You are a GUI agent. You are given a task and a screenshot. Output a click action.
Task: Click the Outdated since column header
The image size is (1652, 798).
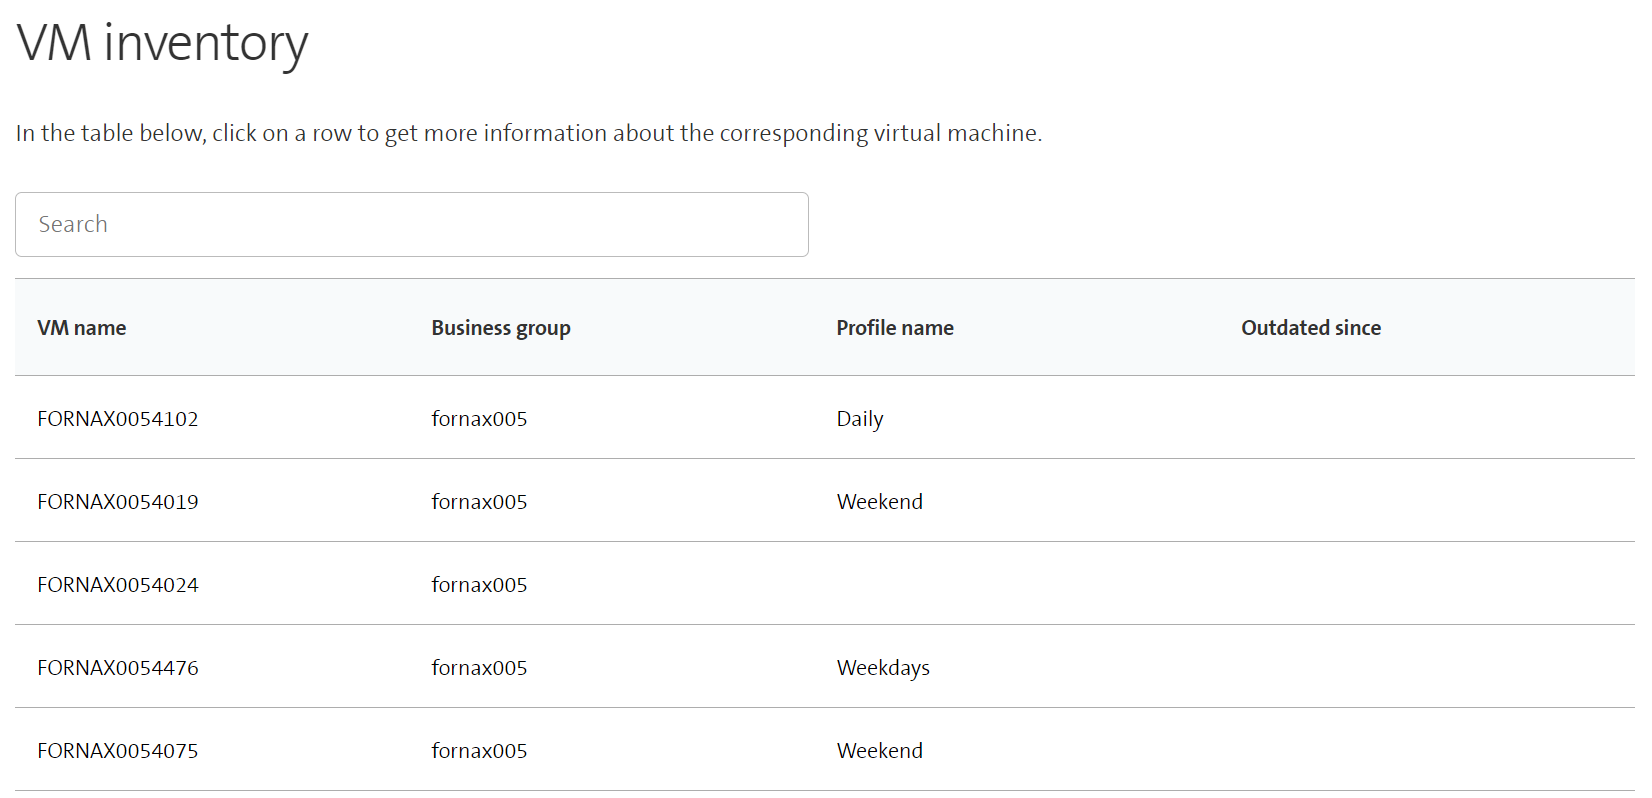[x=1310, y=328]
